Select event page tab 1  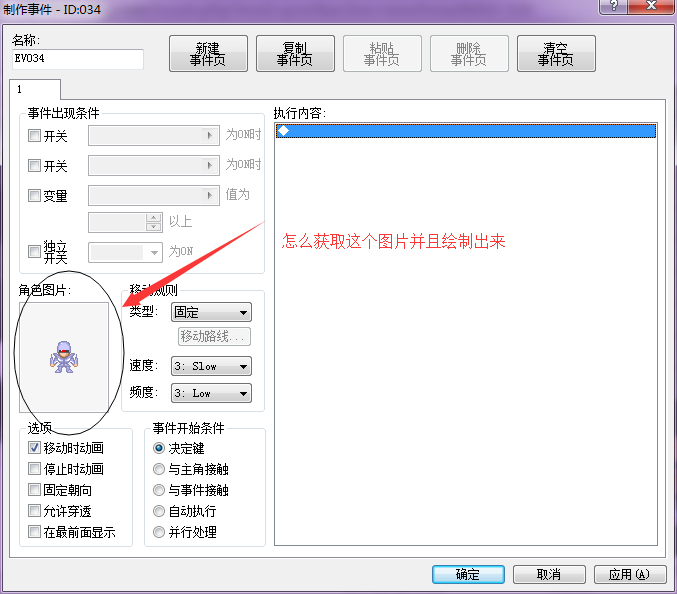pos(35,89)
